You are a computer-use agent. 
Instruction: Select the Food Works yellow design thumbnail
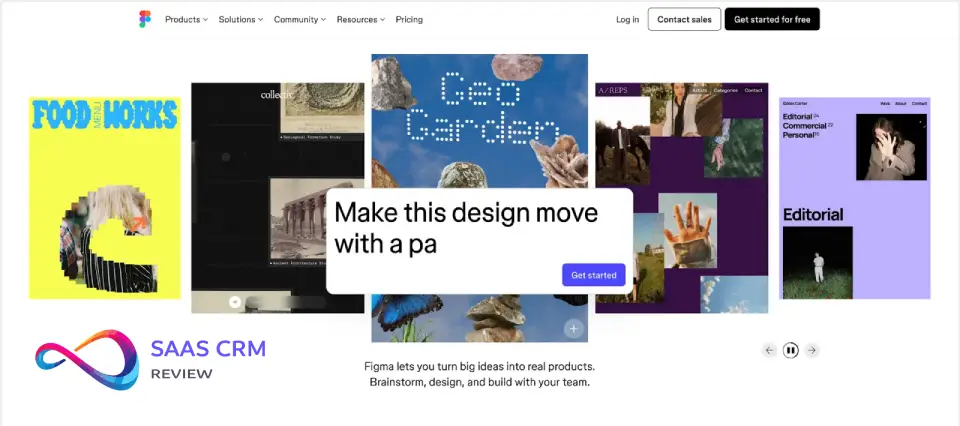point(105,198)
